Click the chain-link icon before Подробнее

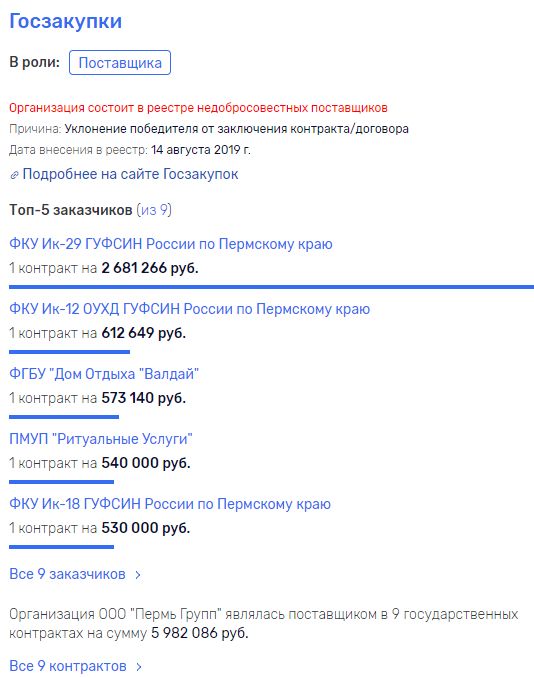[14, 175]
